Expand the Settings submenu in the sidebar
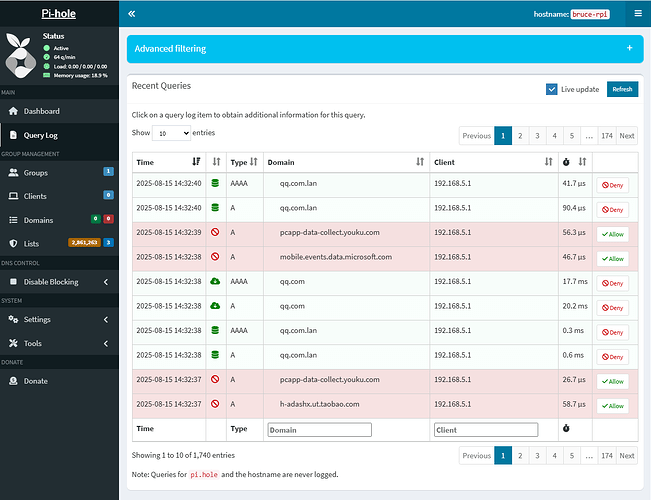The image size is (651, 500). tap(59, 320)
